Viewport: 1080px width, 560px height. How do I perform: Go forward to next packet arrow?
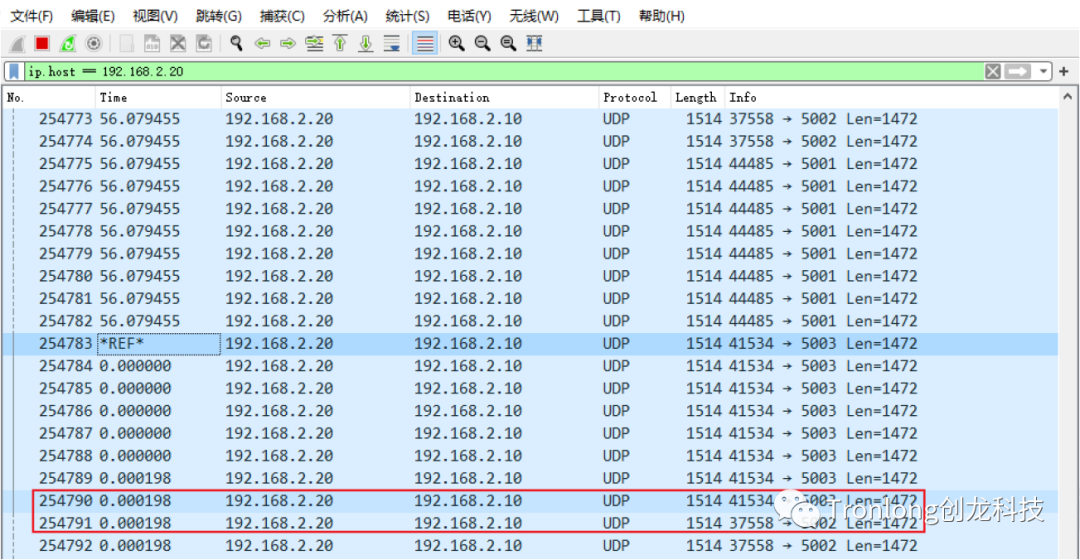pos(288,44)
